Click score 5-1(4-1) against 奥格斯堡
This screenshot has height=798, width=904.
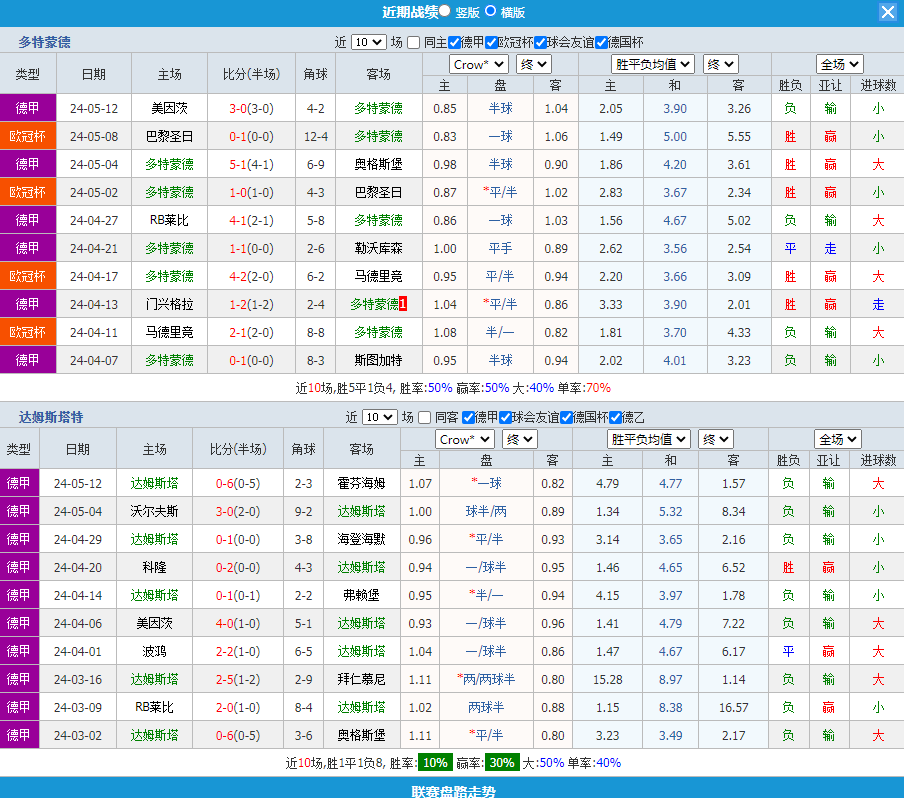(x=251, y=164)
